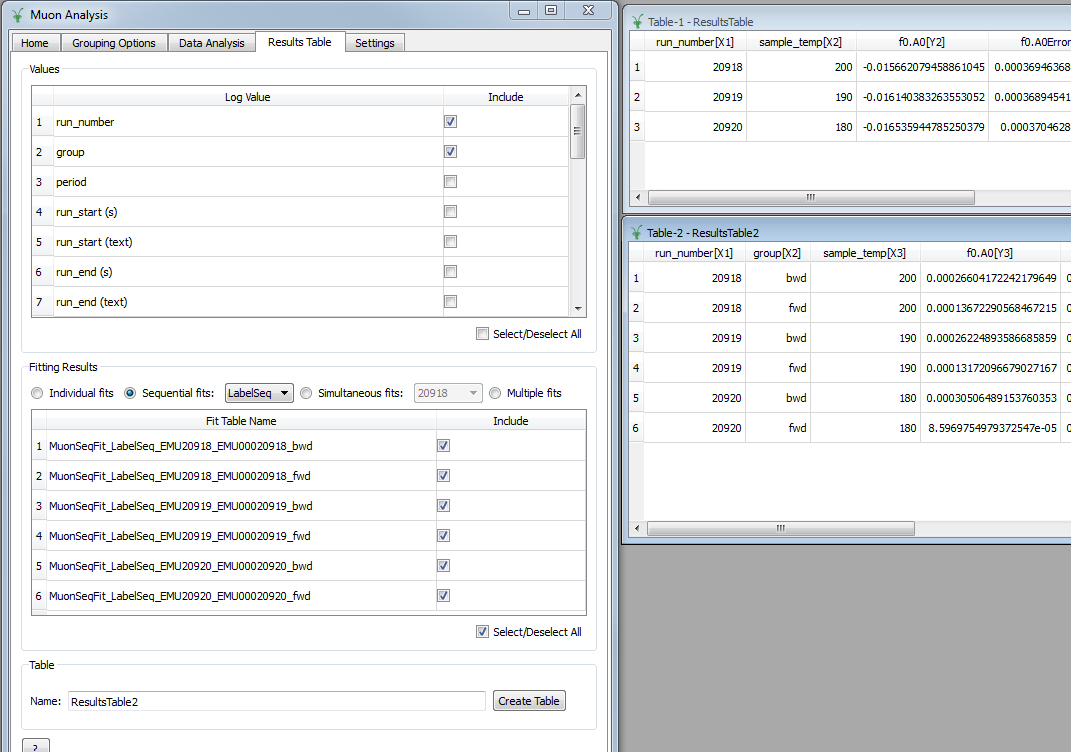Check the run_start (s) log value

450,211
